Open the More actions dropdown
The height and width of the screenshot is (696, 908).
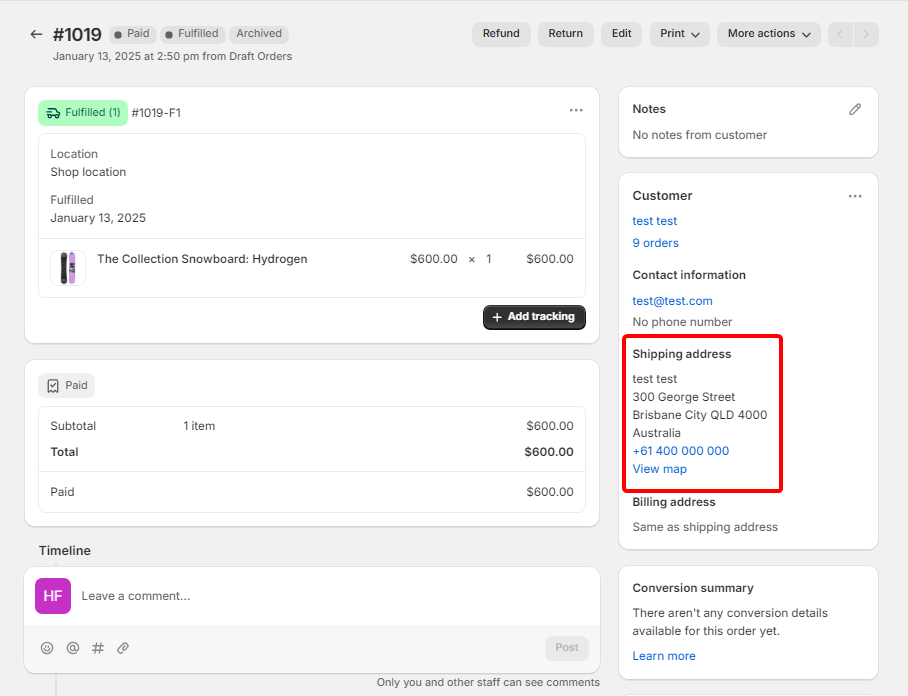coord(768,34)
